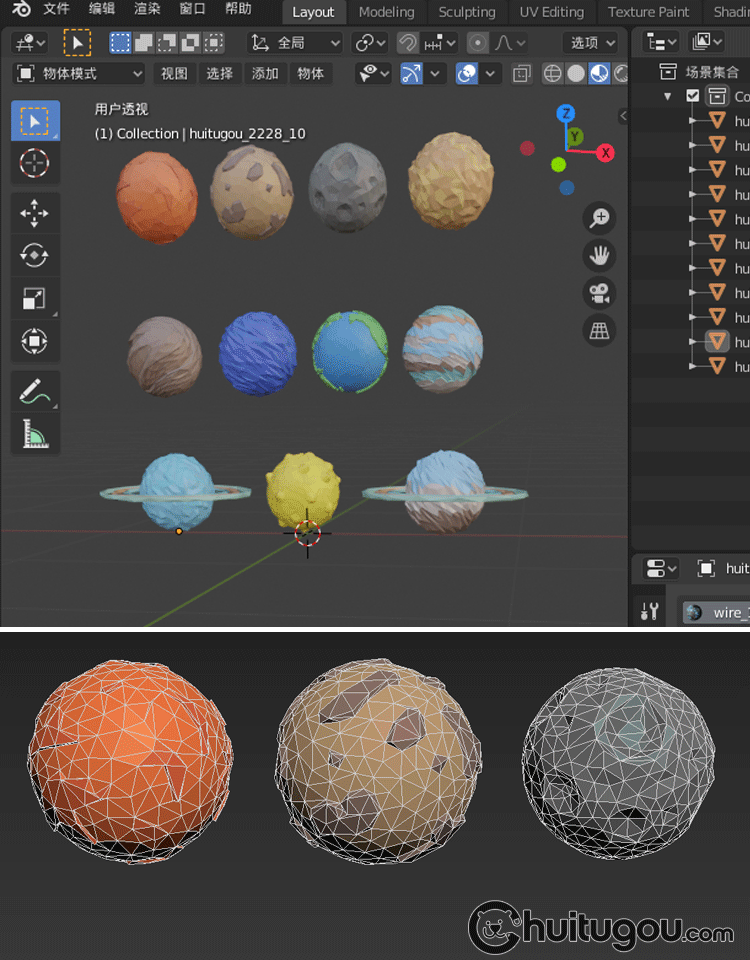Activate the Move tool

pos(35,213)
